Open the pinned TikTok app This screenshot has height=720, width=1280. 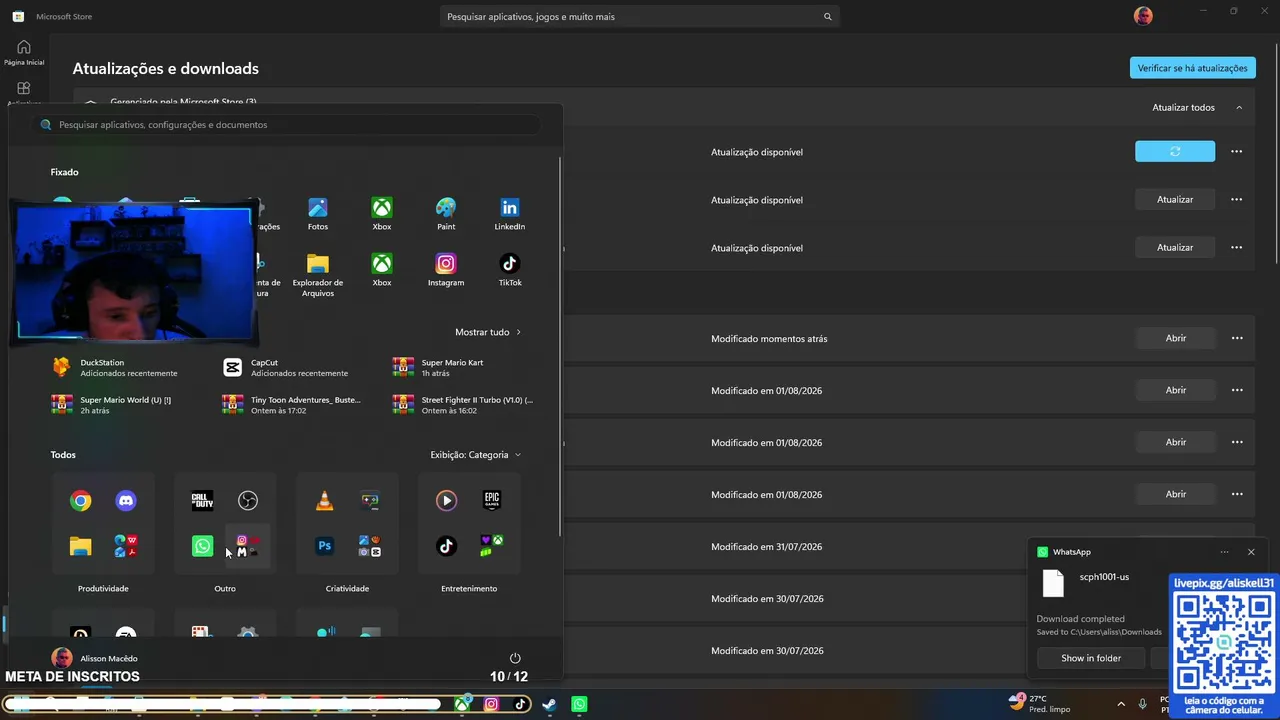click(x=510, y=270)
